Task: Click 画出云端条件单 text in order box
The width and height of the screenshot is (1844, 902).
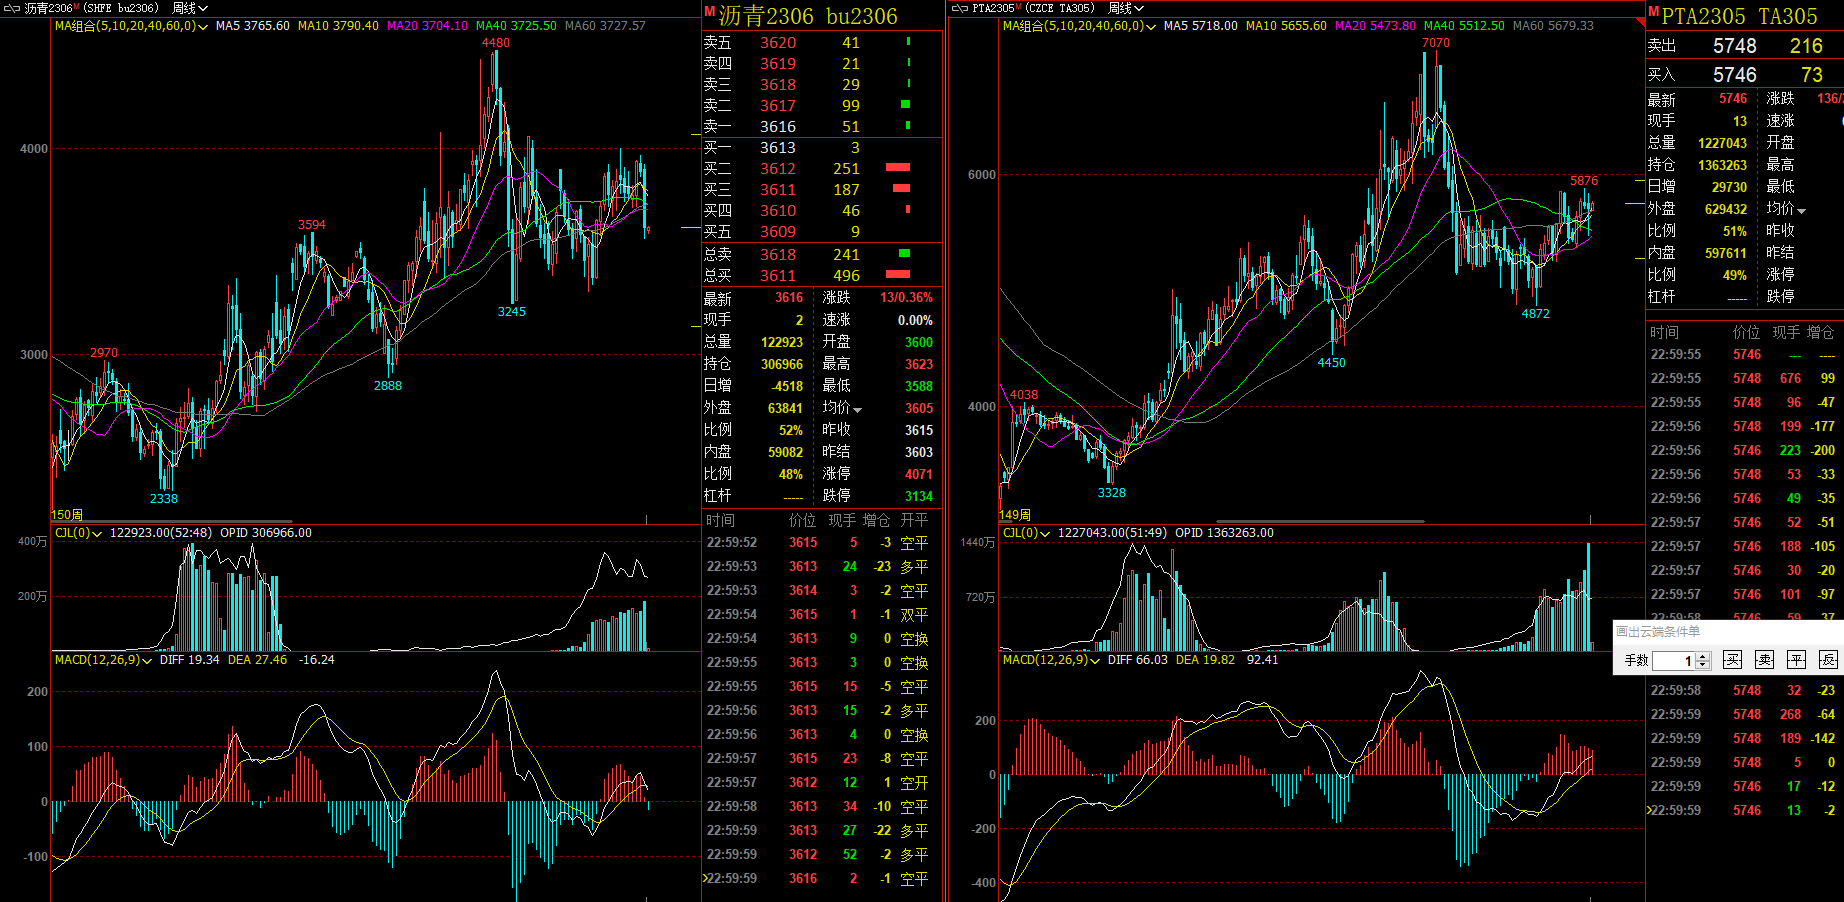Action: pyautogui.click(x=1658, y=632)
